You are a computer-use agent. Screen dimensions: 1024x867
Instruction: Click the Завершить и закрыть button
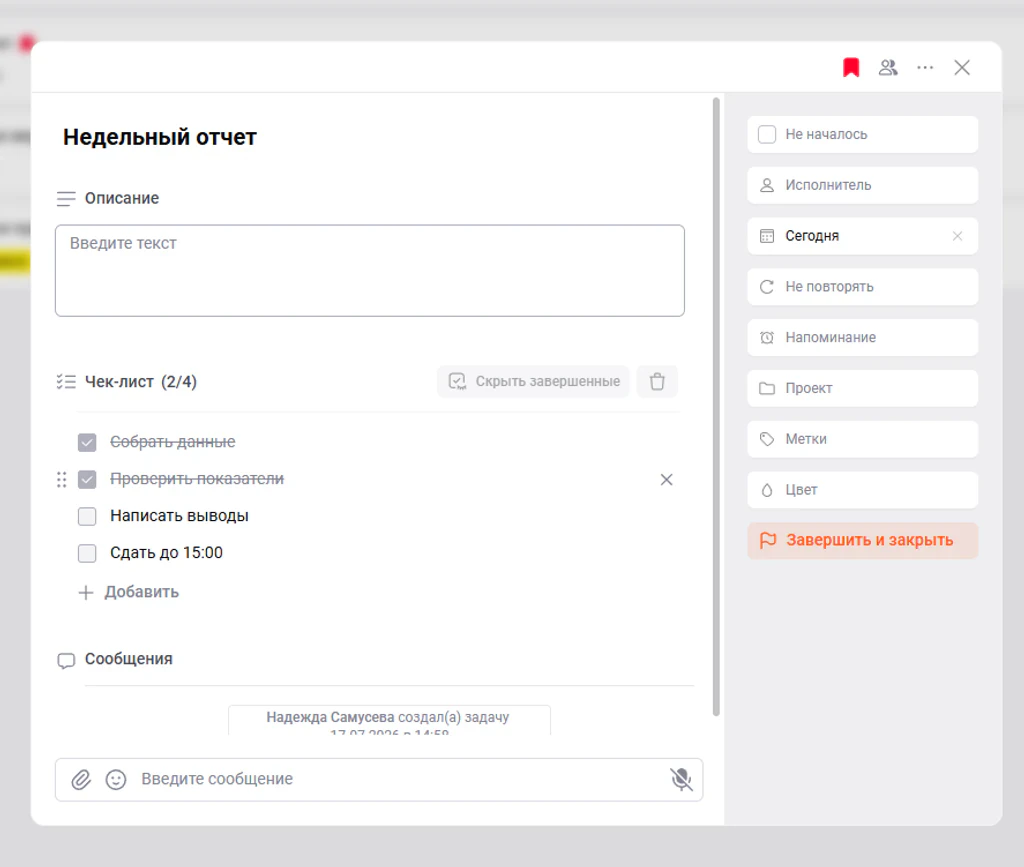pyautogui.click(x=863, y=541)
